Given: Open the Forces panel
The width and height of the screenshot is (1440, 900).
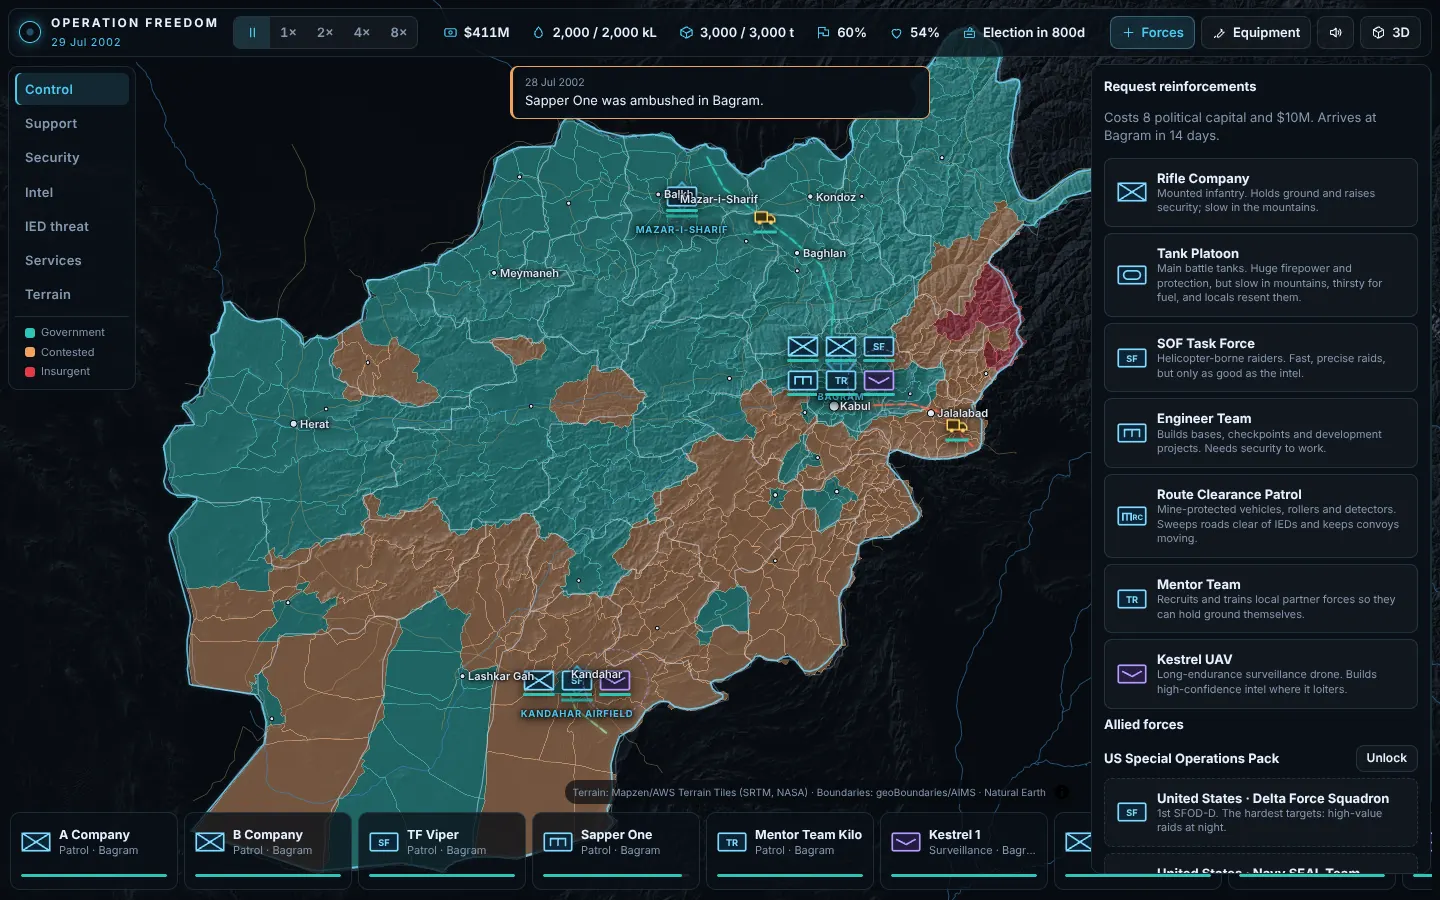Looking at the screenshot, I should (1152, 33).
